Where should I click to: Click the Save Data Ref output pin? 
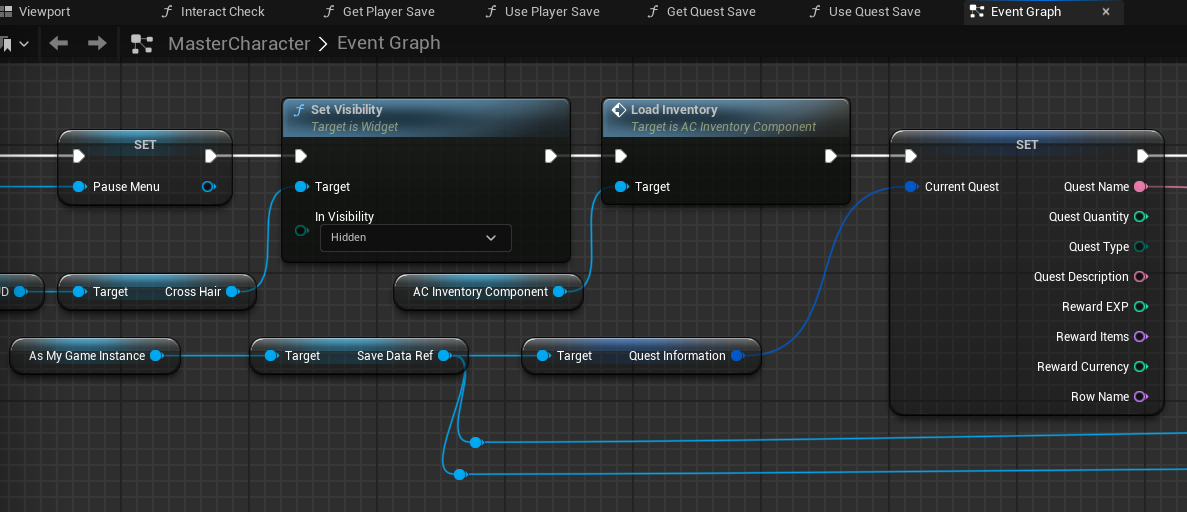point(445,355)
